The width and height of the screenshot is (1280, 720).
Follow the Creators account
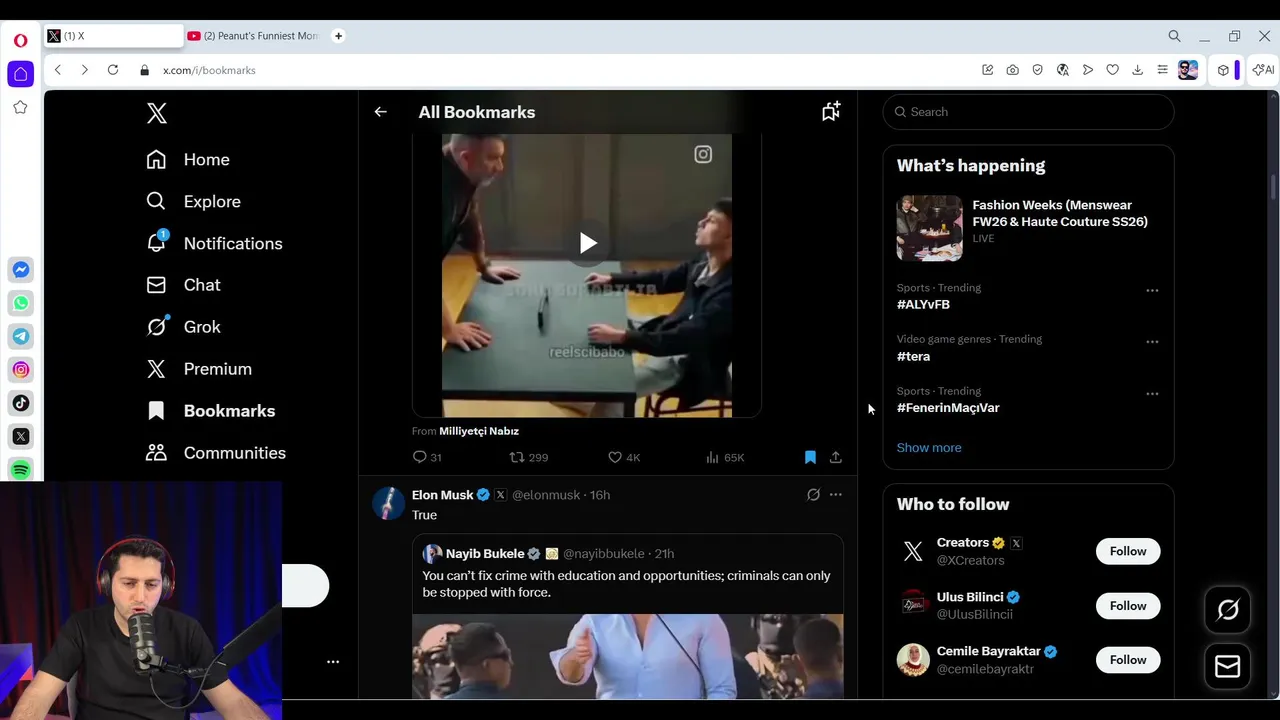click(x=1128, y=551)
